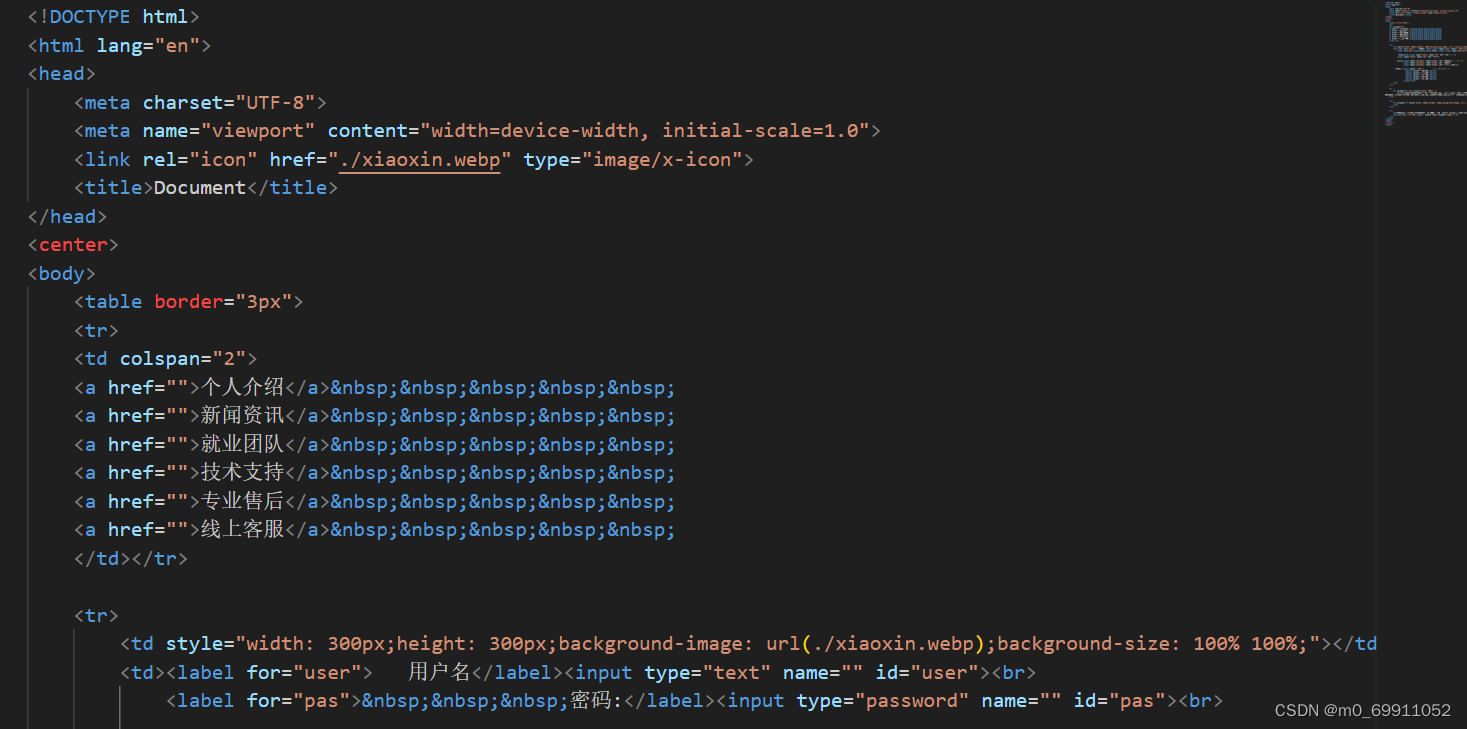Viewport: 1467px width, 729px height.
Task: Click the 新闻资讯 anchor text
Action: coord(243,415)
